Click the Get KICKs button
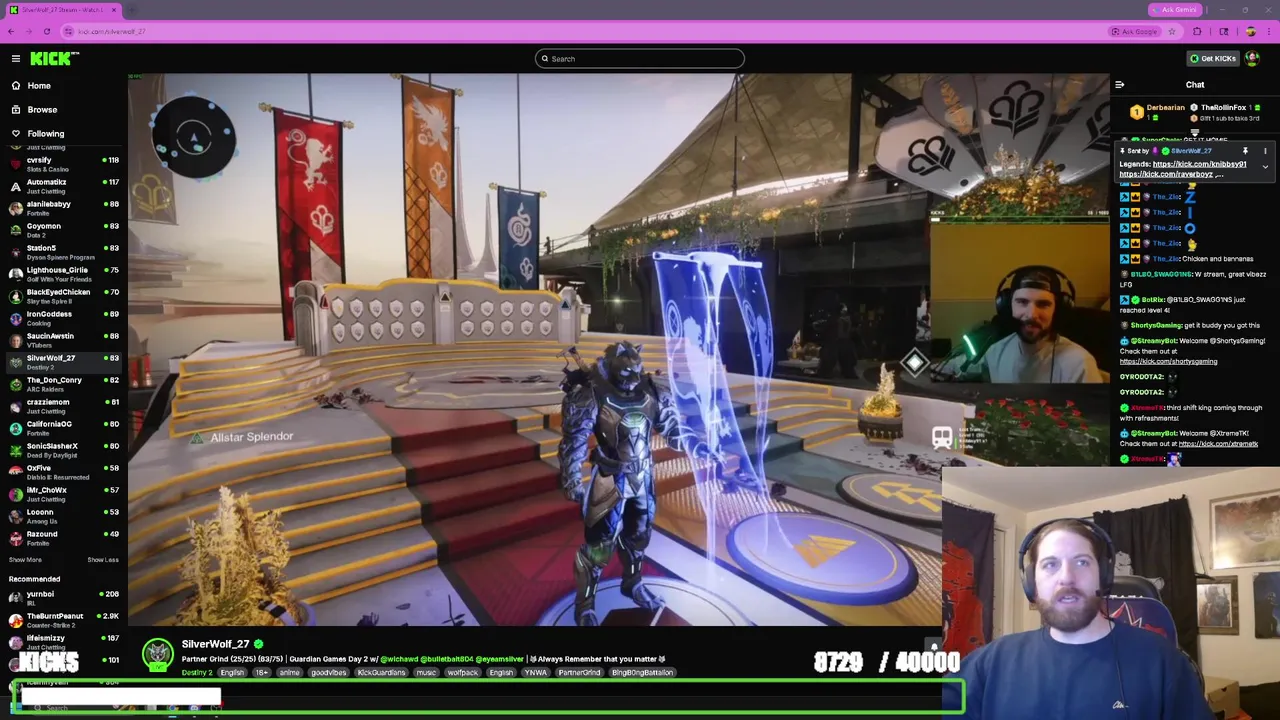The height and width of the screenshot is (720, 1280). click(1212, 59)
